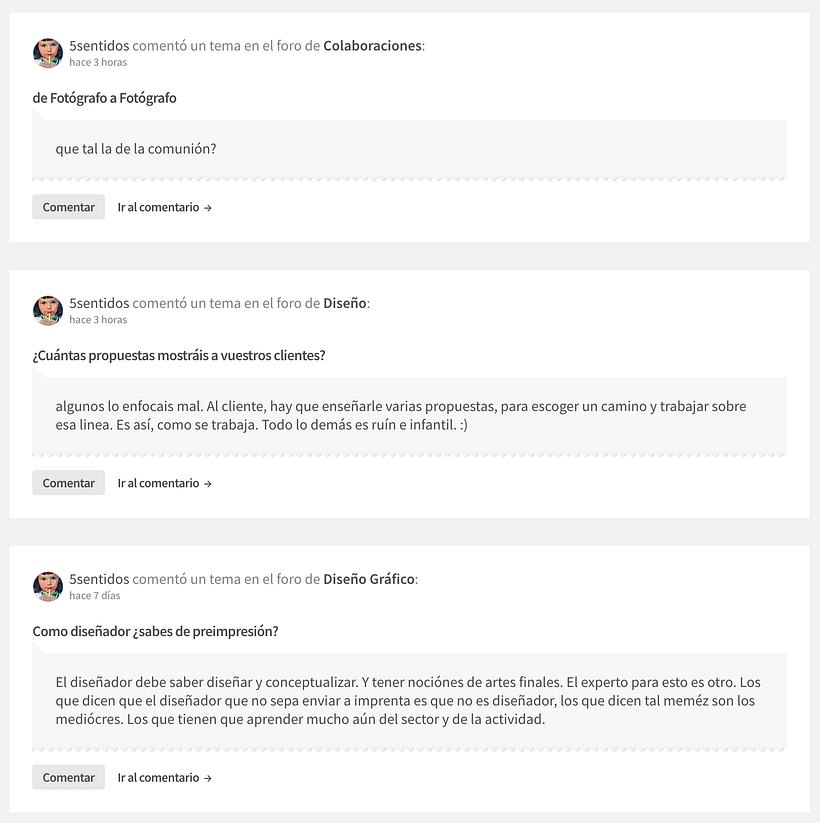Click Comentar under the comunión comment
This screenshot has width=820, height=823.
69,207
